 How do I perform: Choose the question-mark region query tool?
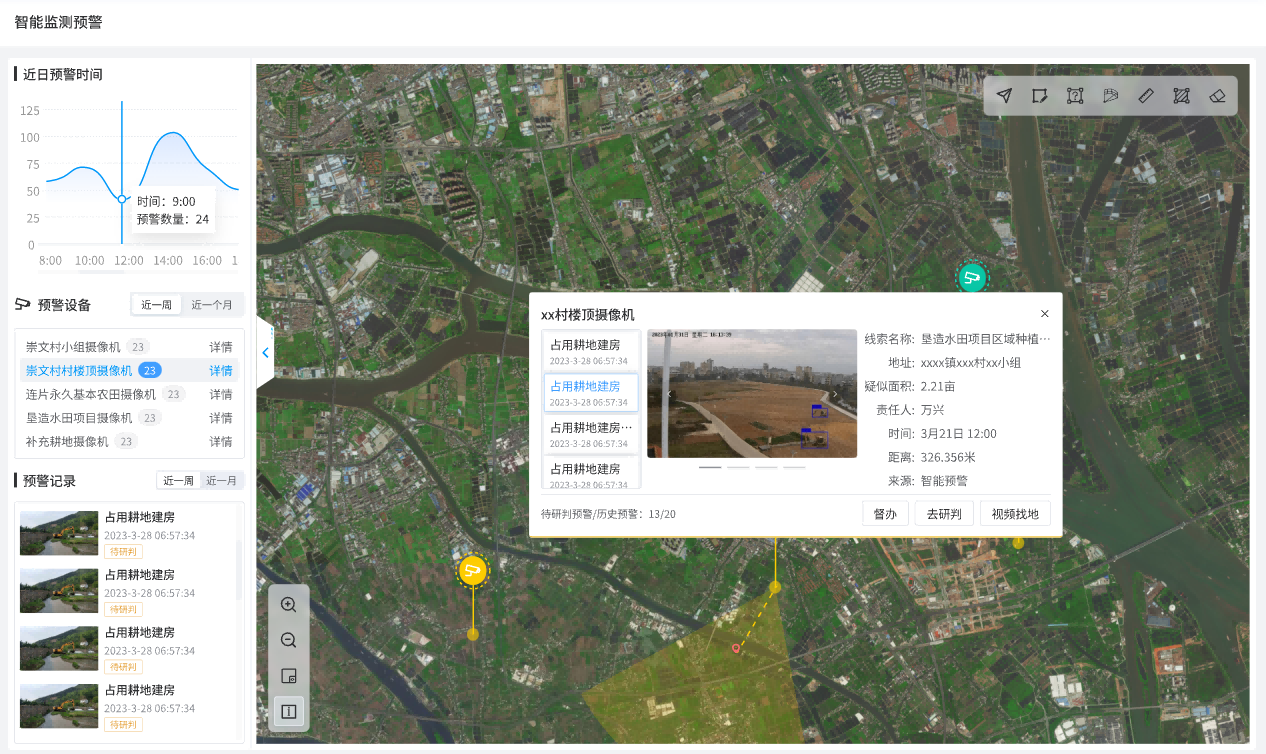1075,95
